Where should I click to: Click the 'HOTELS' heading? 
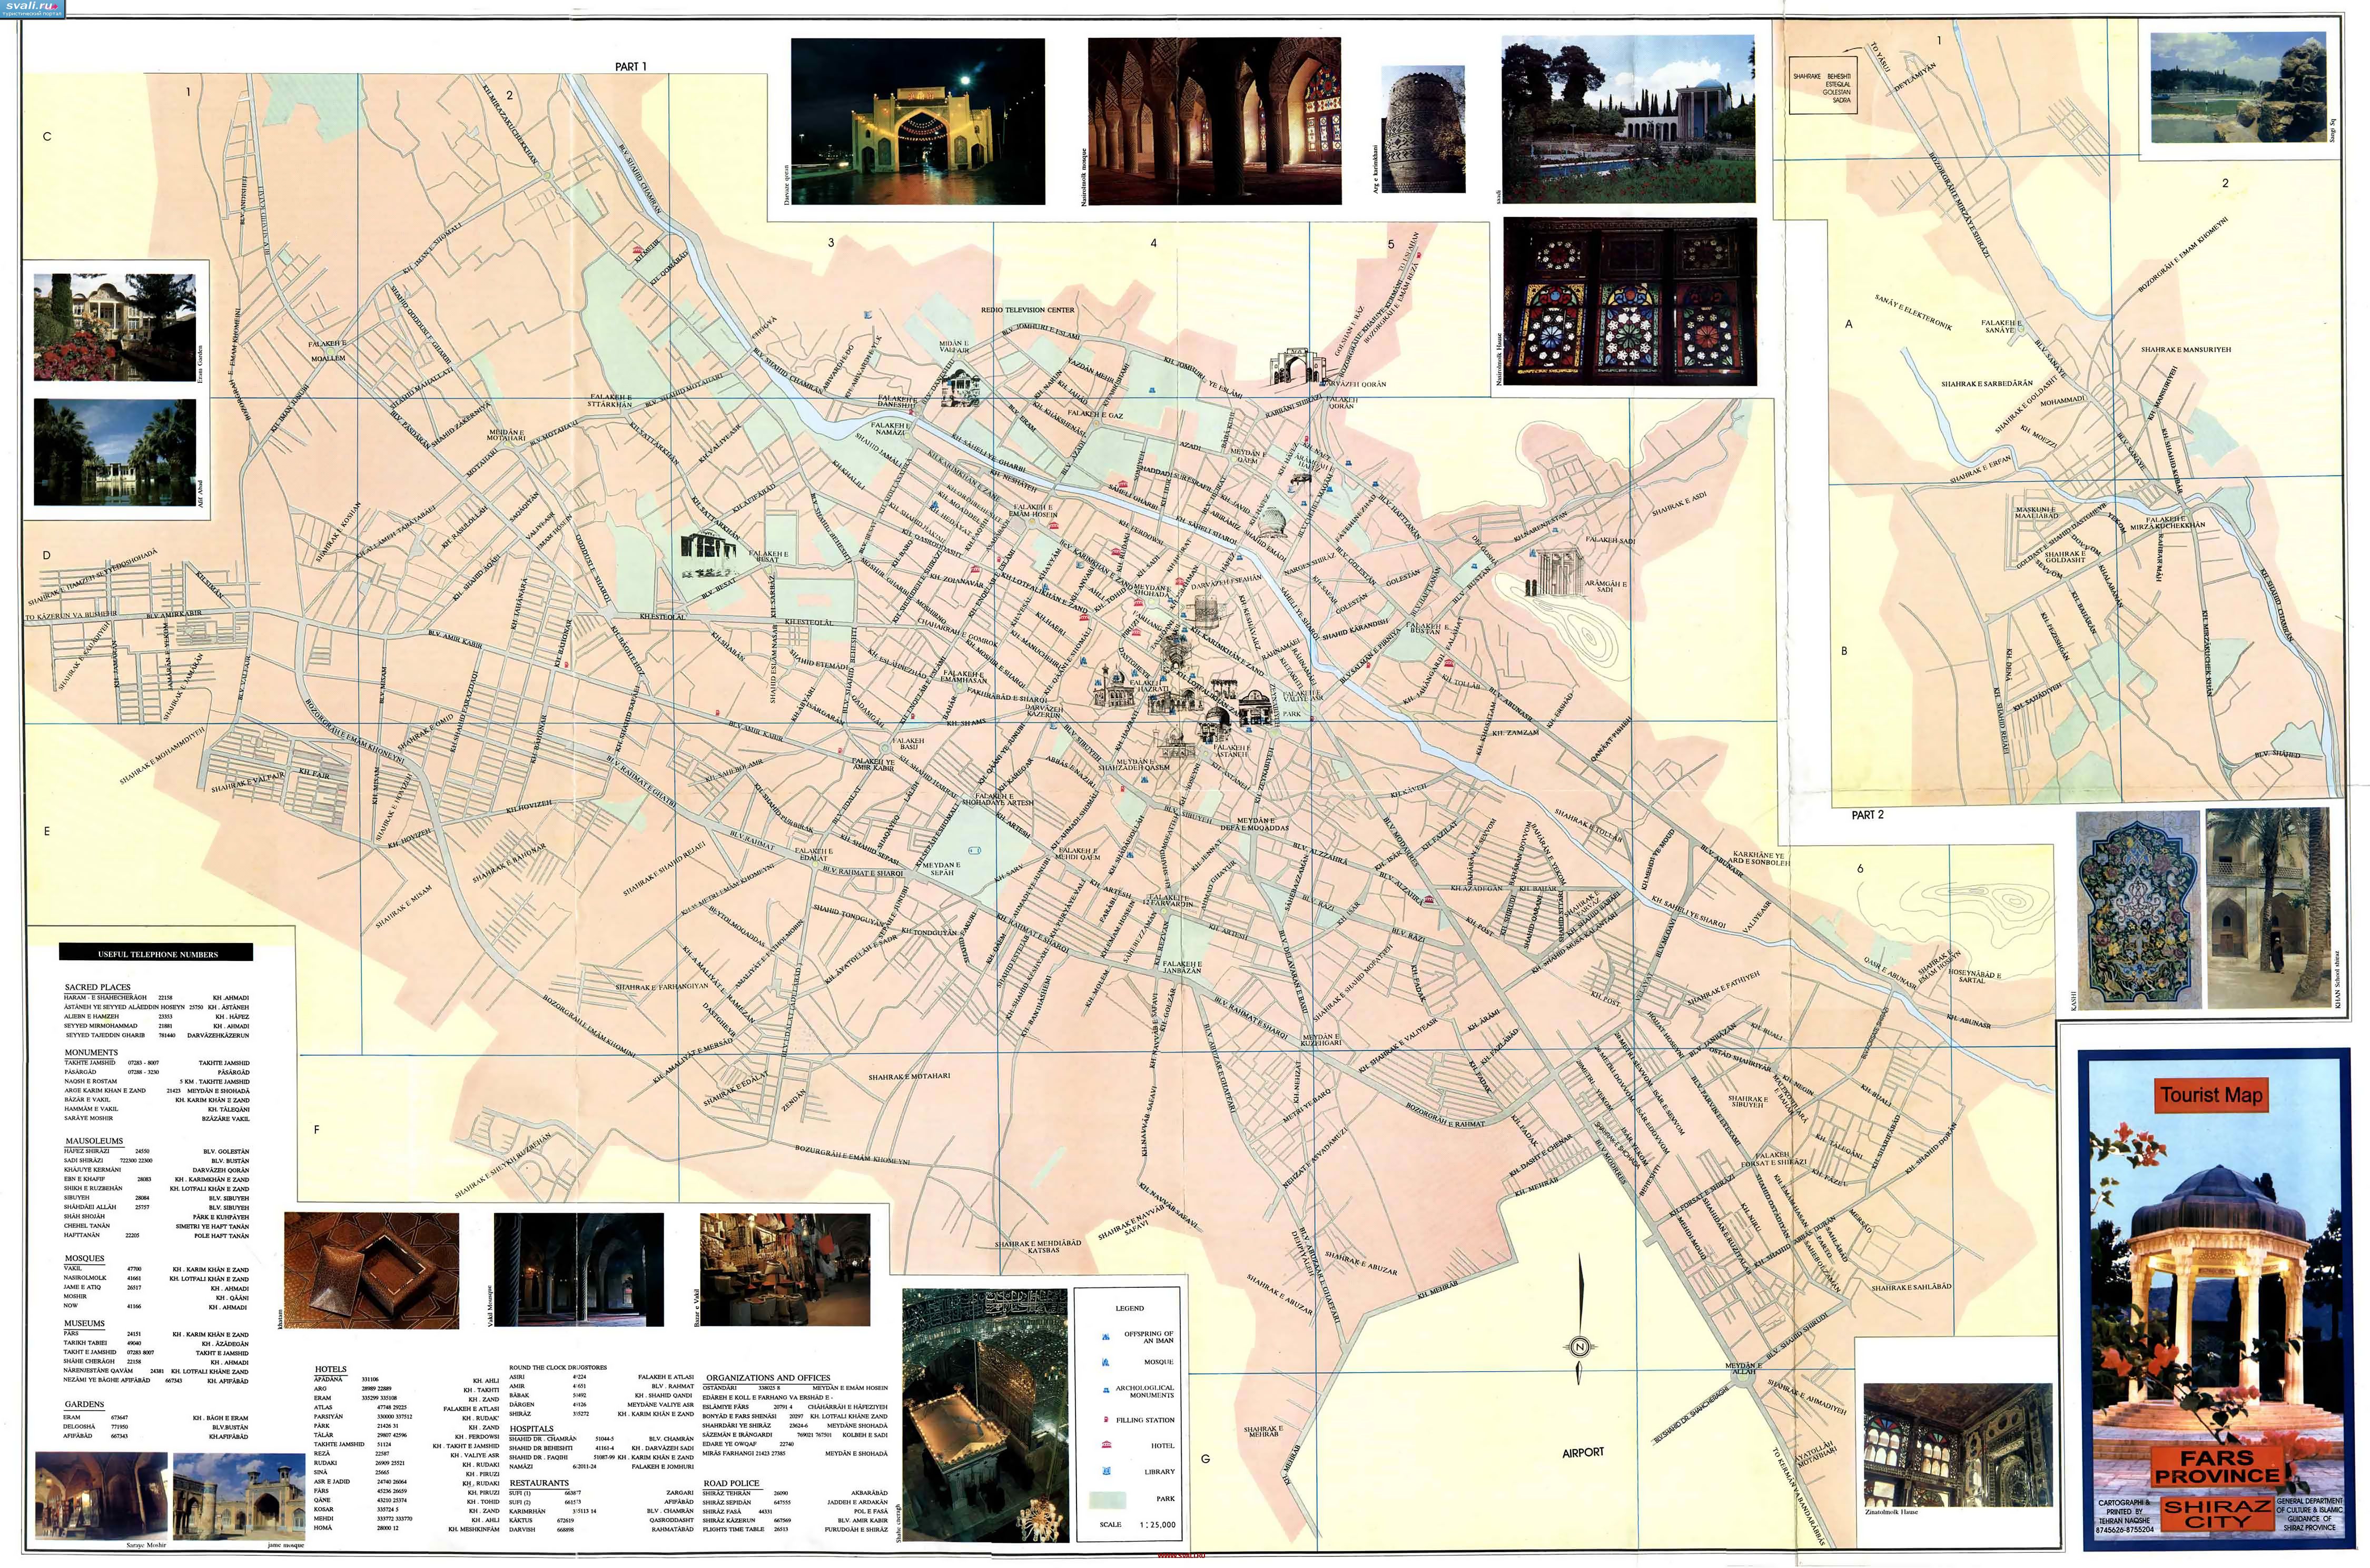tap(331, 1369)
